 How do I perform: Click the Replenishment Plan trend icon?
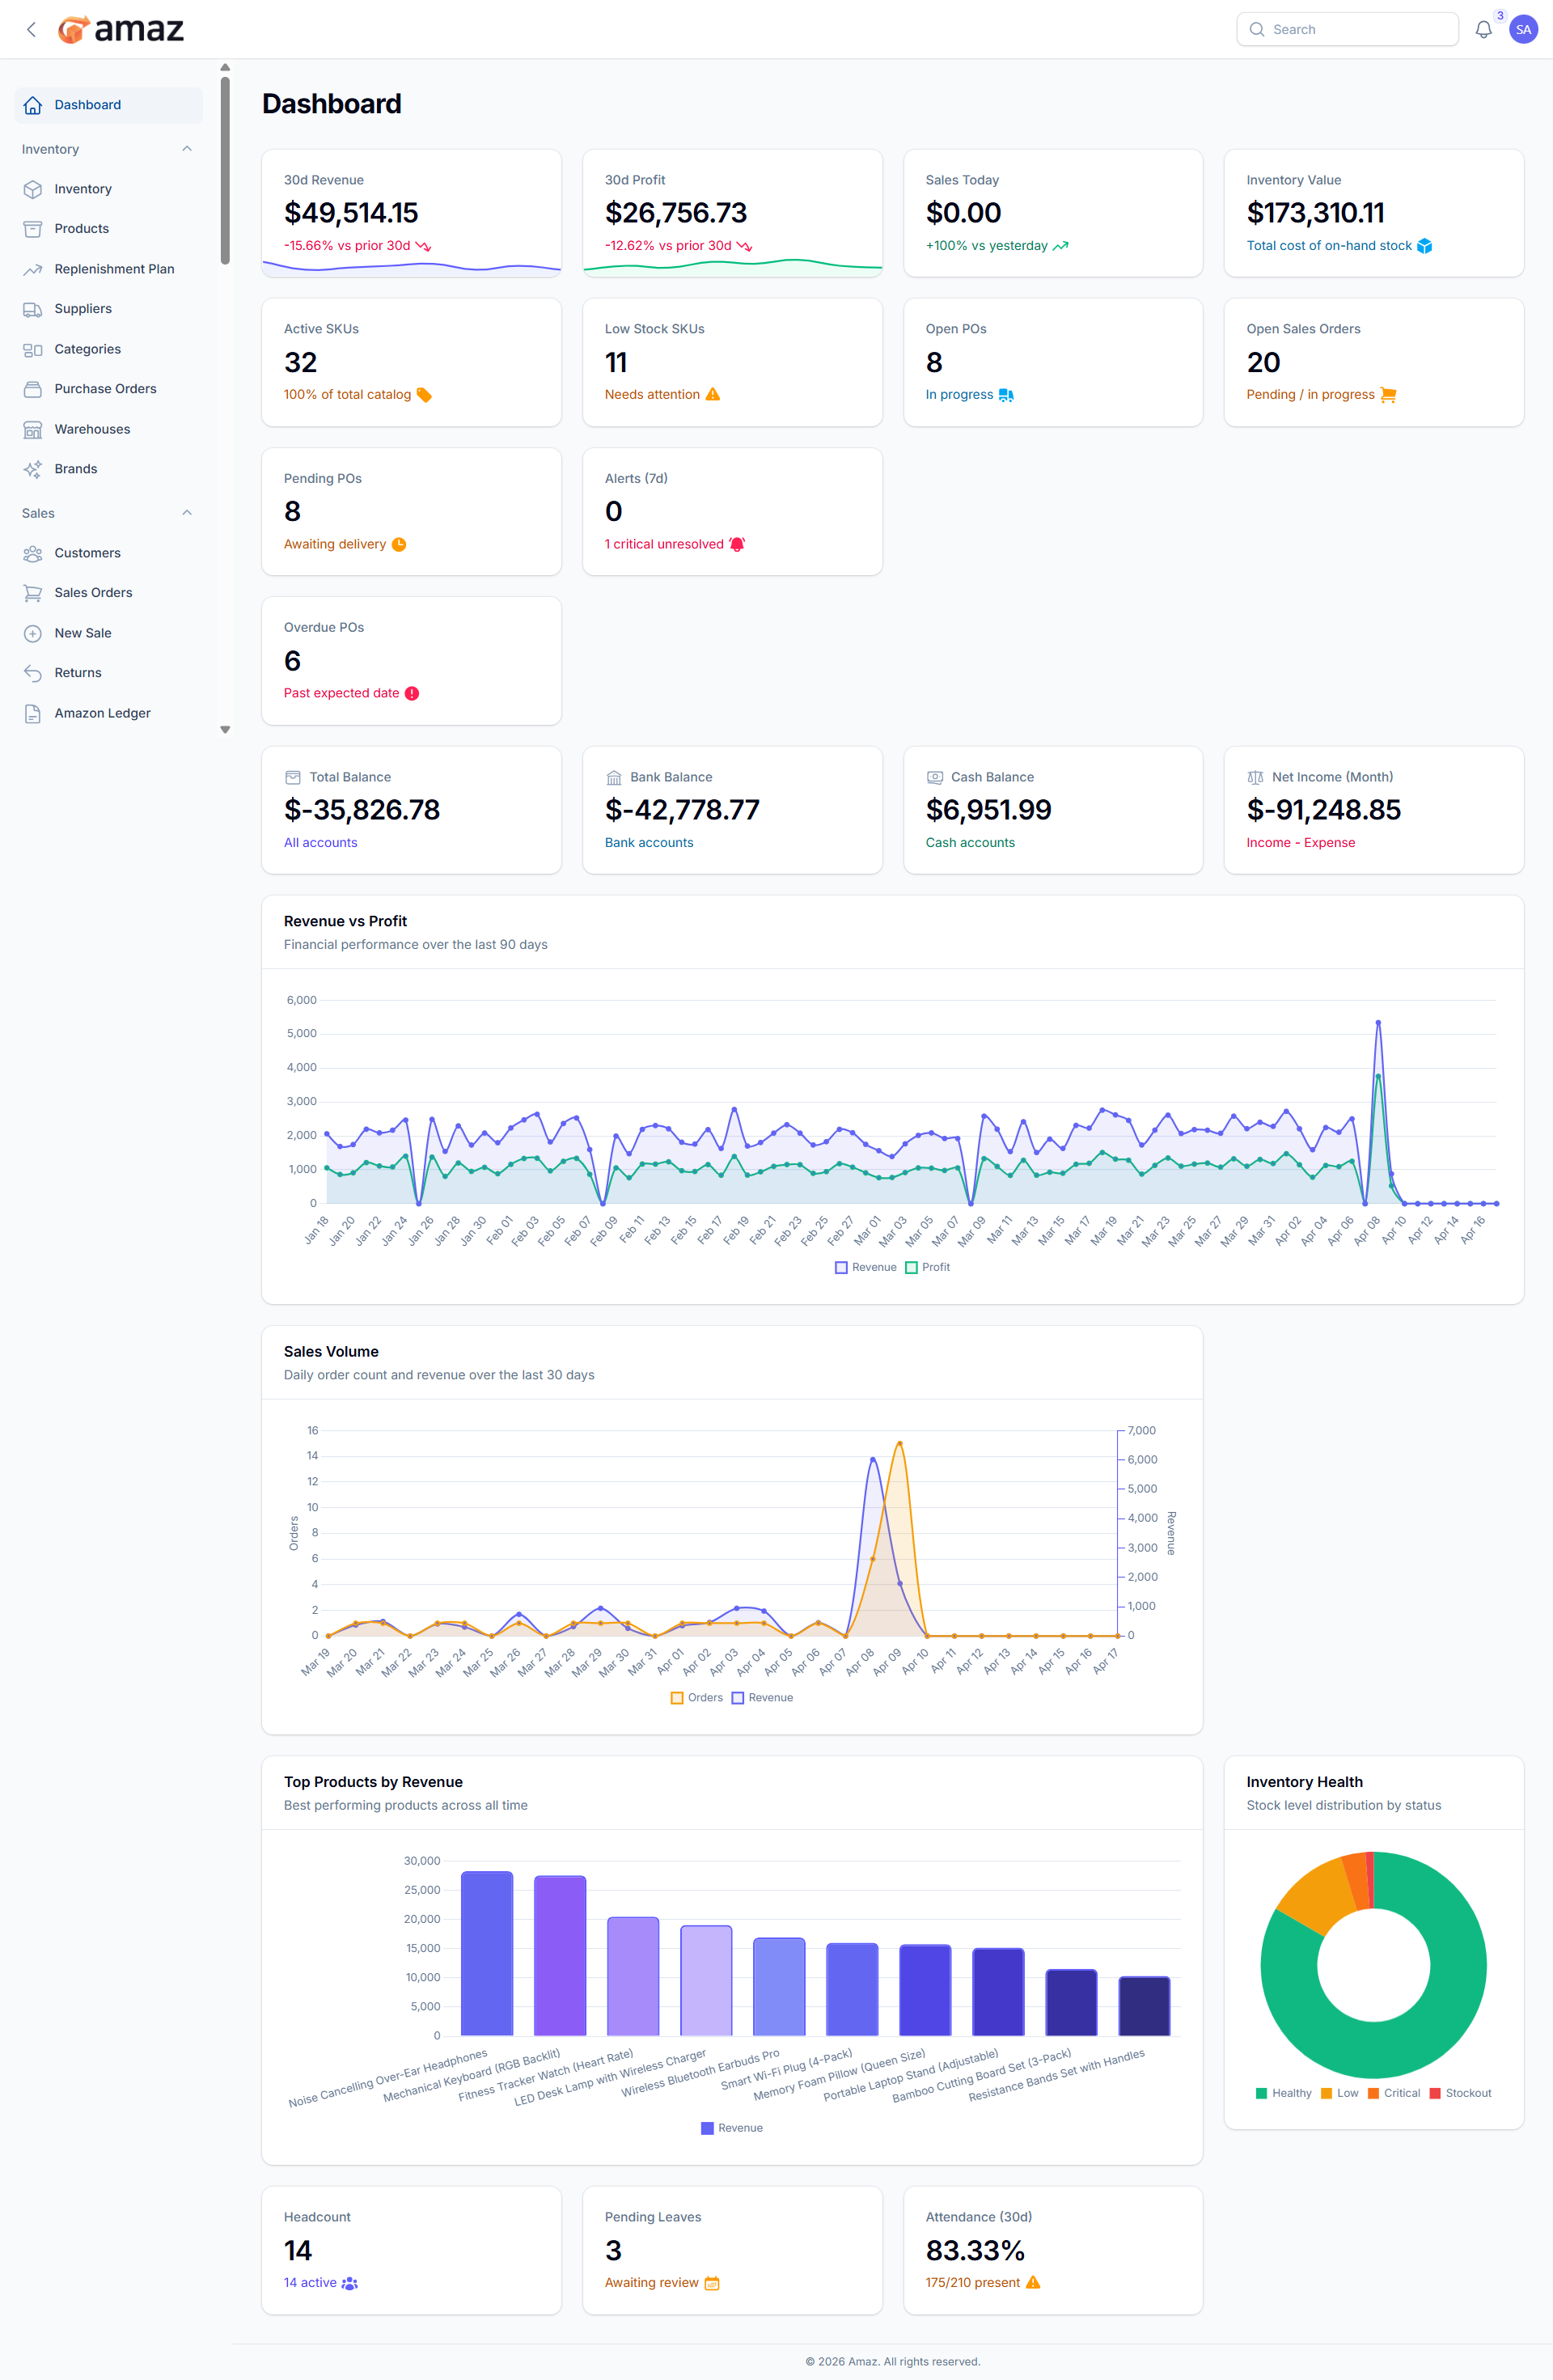pos(33,269)
